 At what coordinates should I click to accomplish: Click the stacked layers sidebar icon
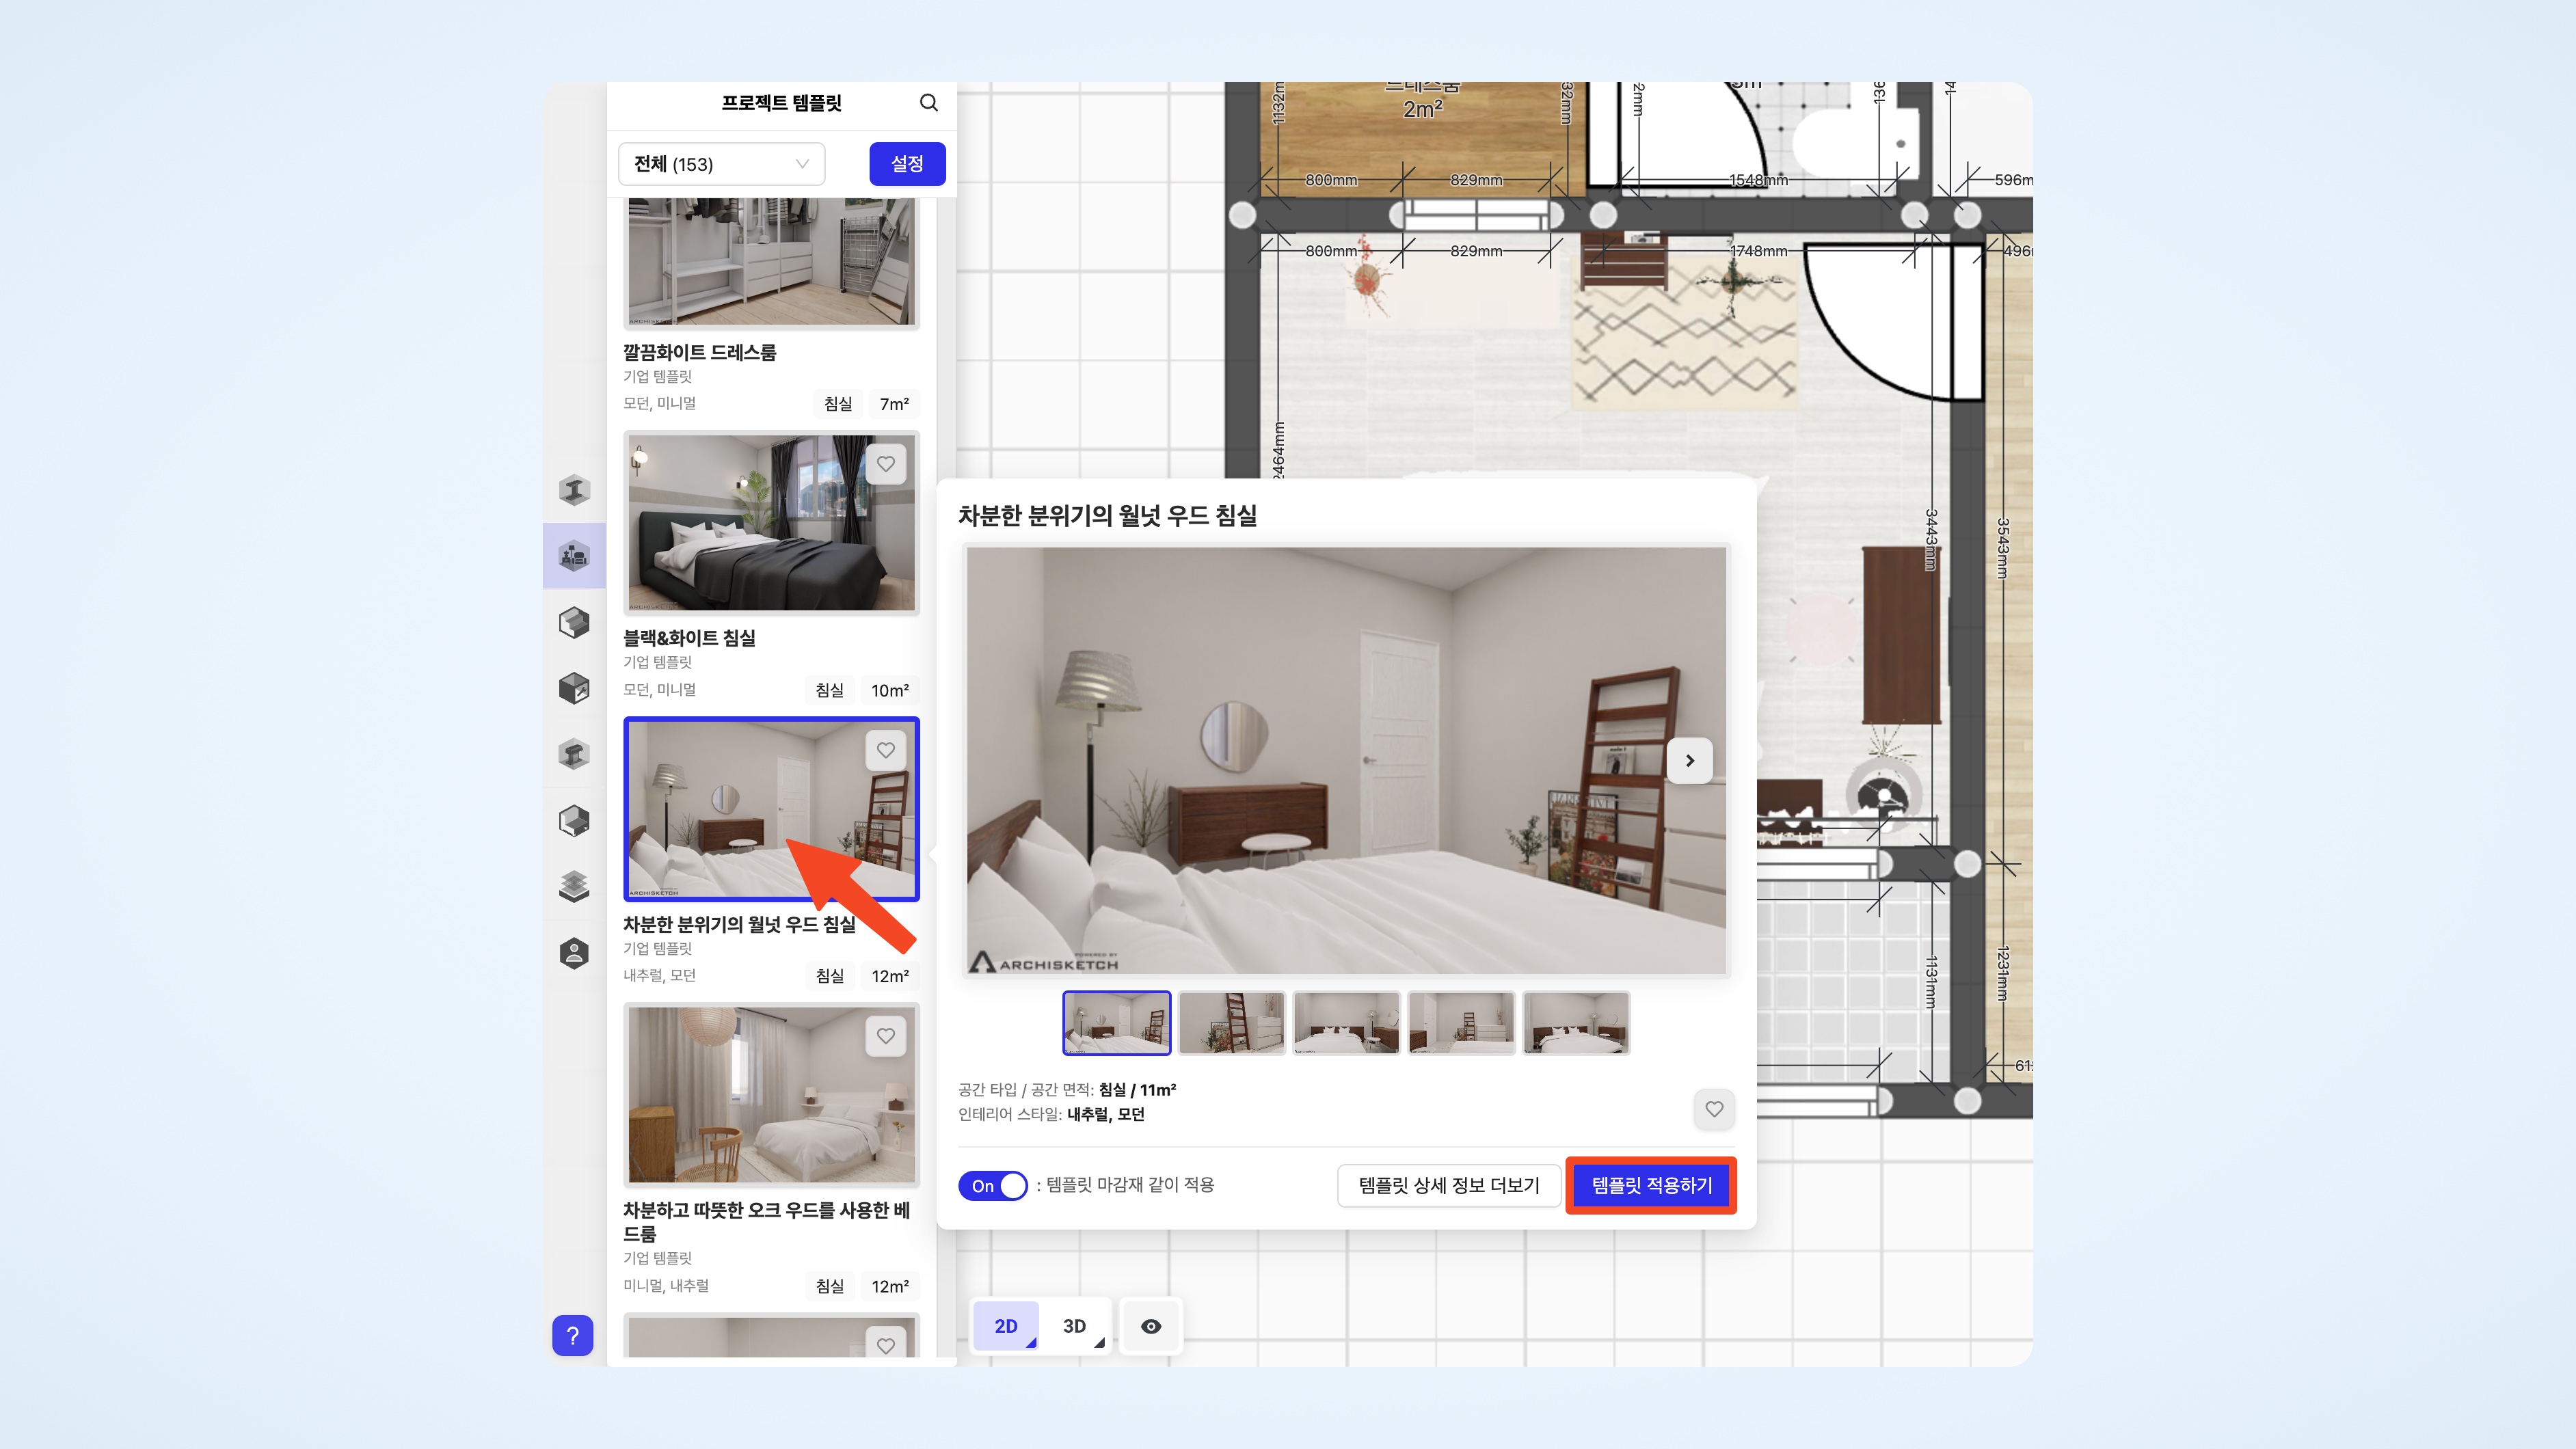point(574,886)
